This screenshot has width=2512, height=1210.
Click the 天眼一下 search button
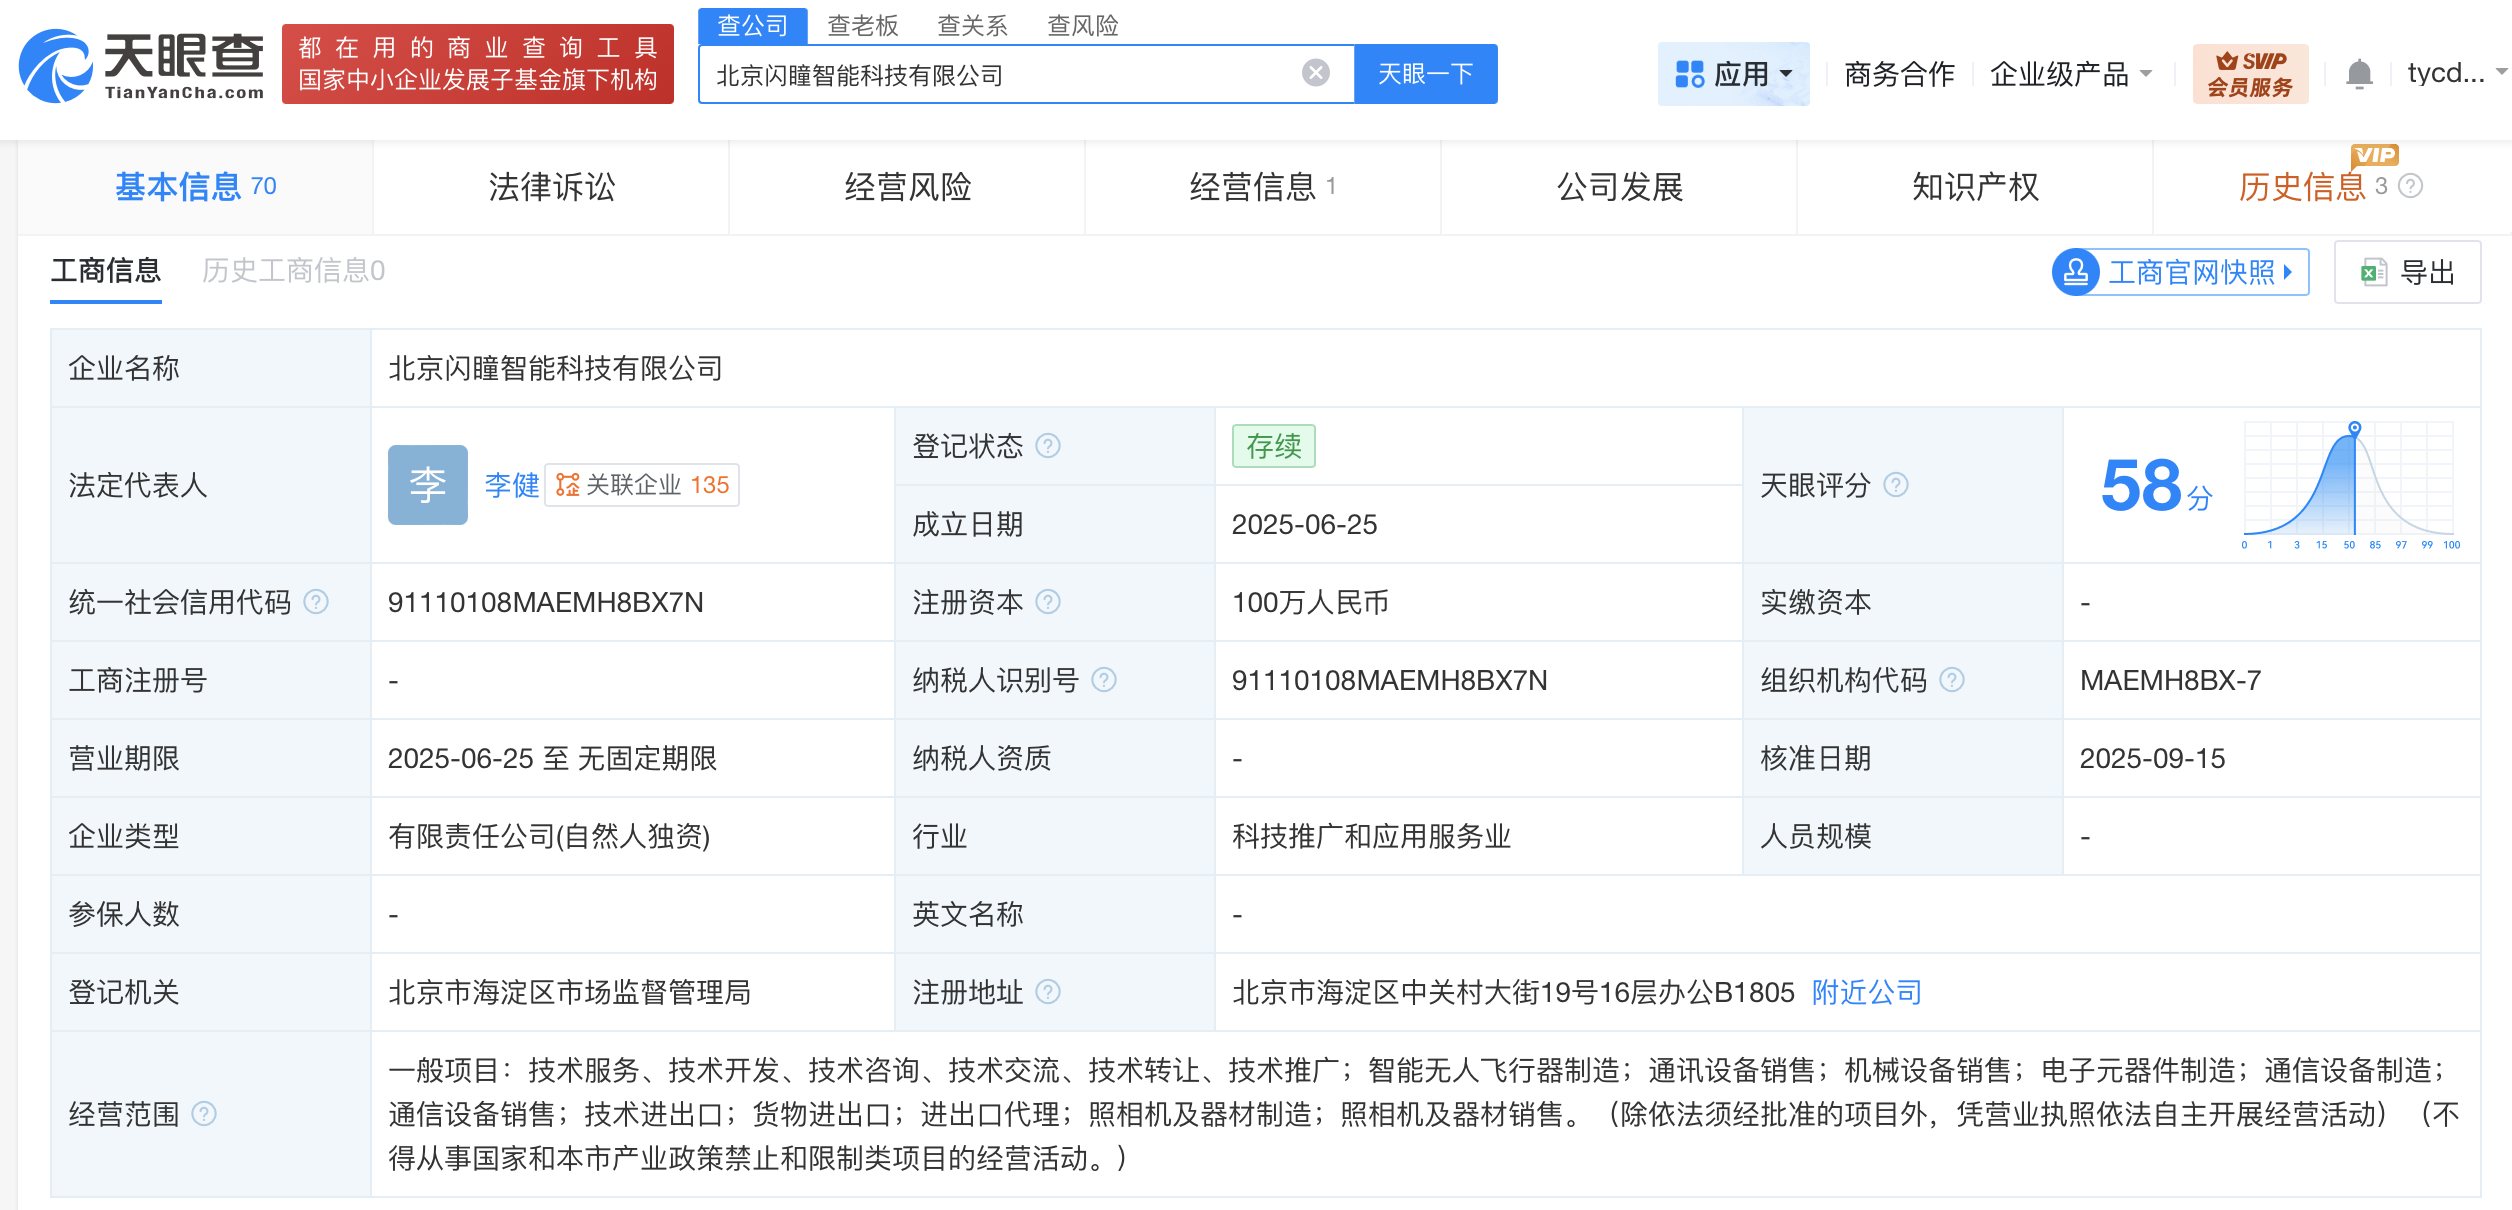point(1426,72)
